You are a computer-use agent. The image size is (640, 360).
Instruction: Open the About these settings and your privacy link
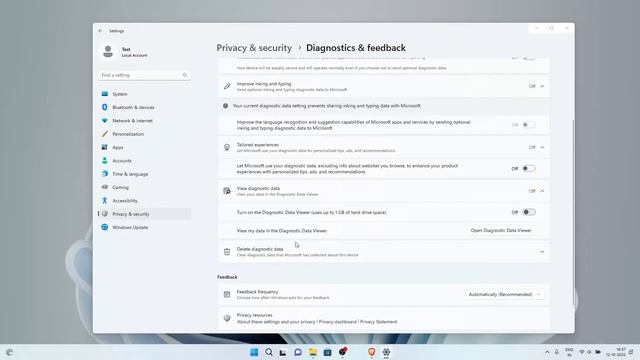coord(276,322)
